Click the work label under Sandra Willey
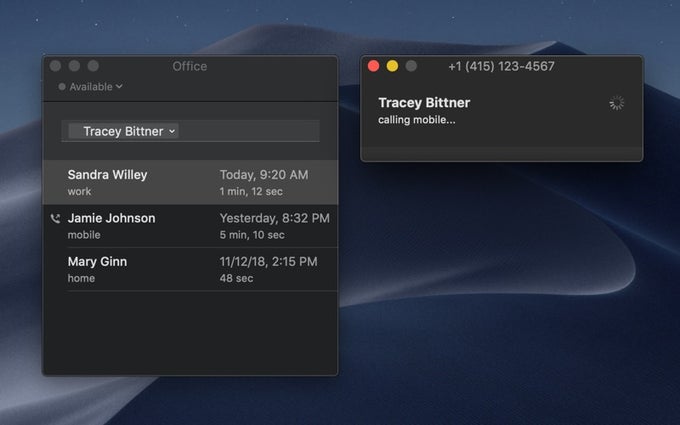Screen dimensions: 680x425 (x=79, y=191)
